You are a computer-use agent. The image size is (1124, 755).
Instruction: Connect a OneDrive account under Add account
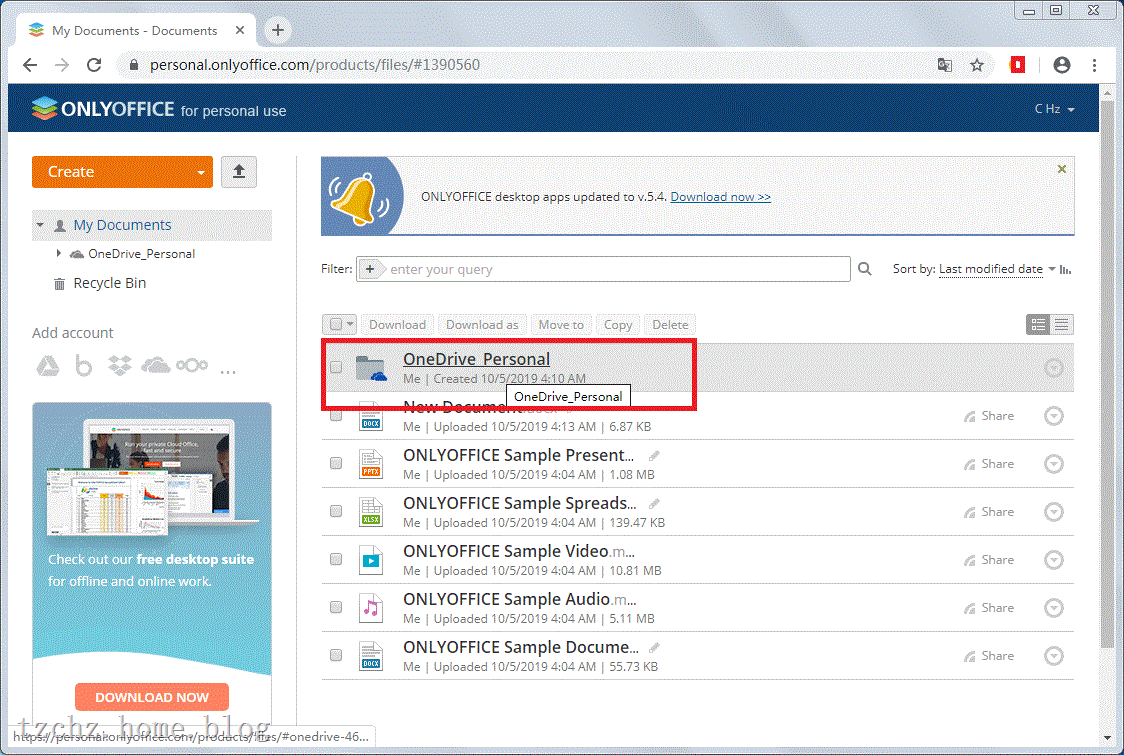(x=156, y=366)
